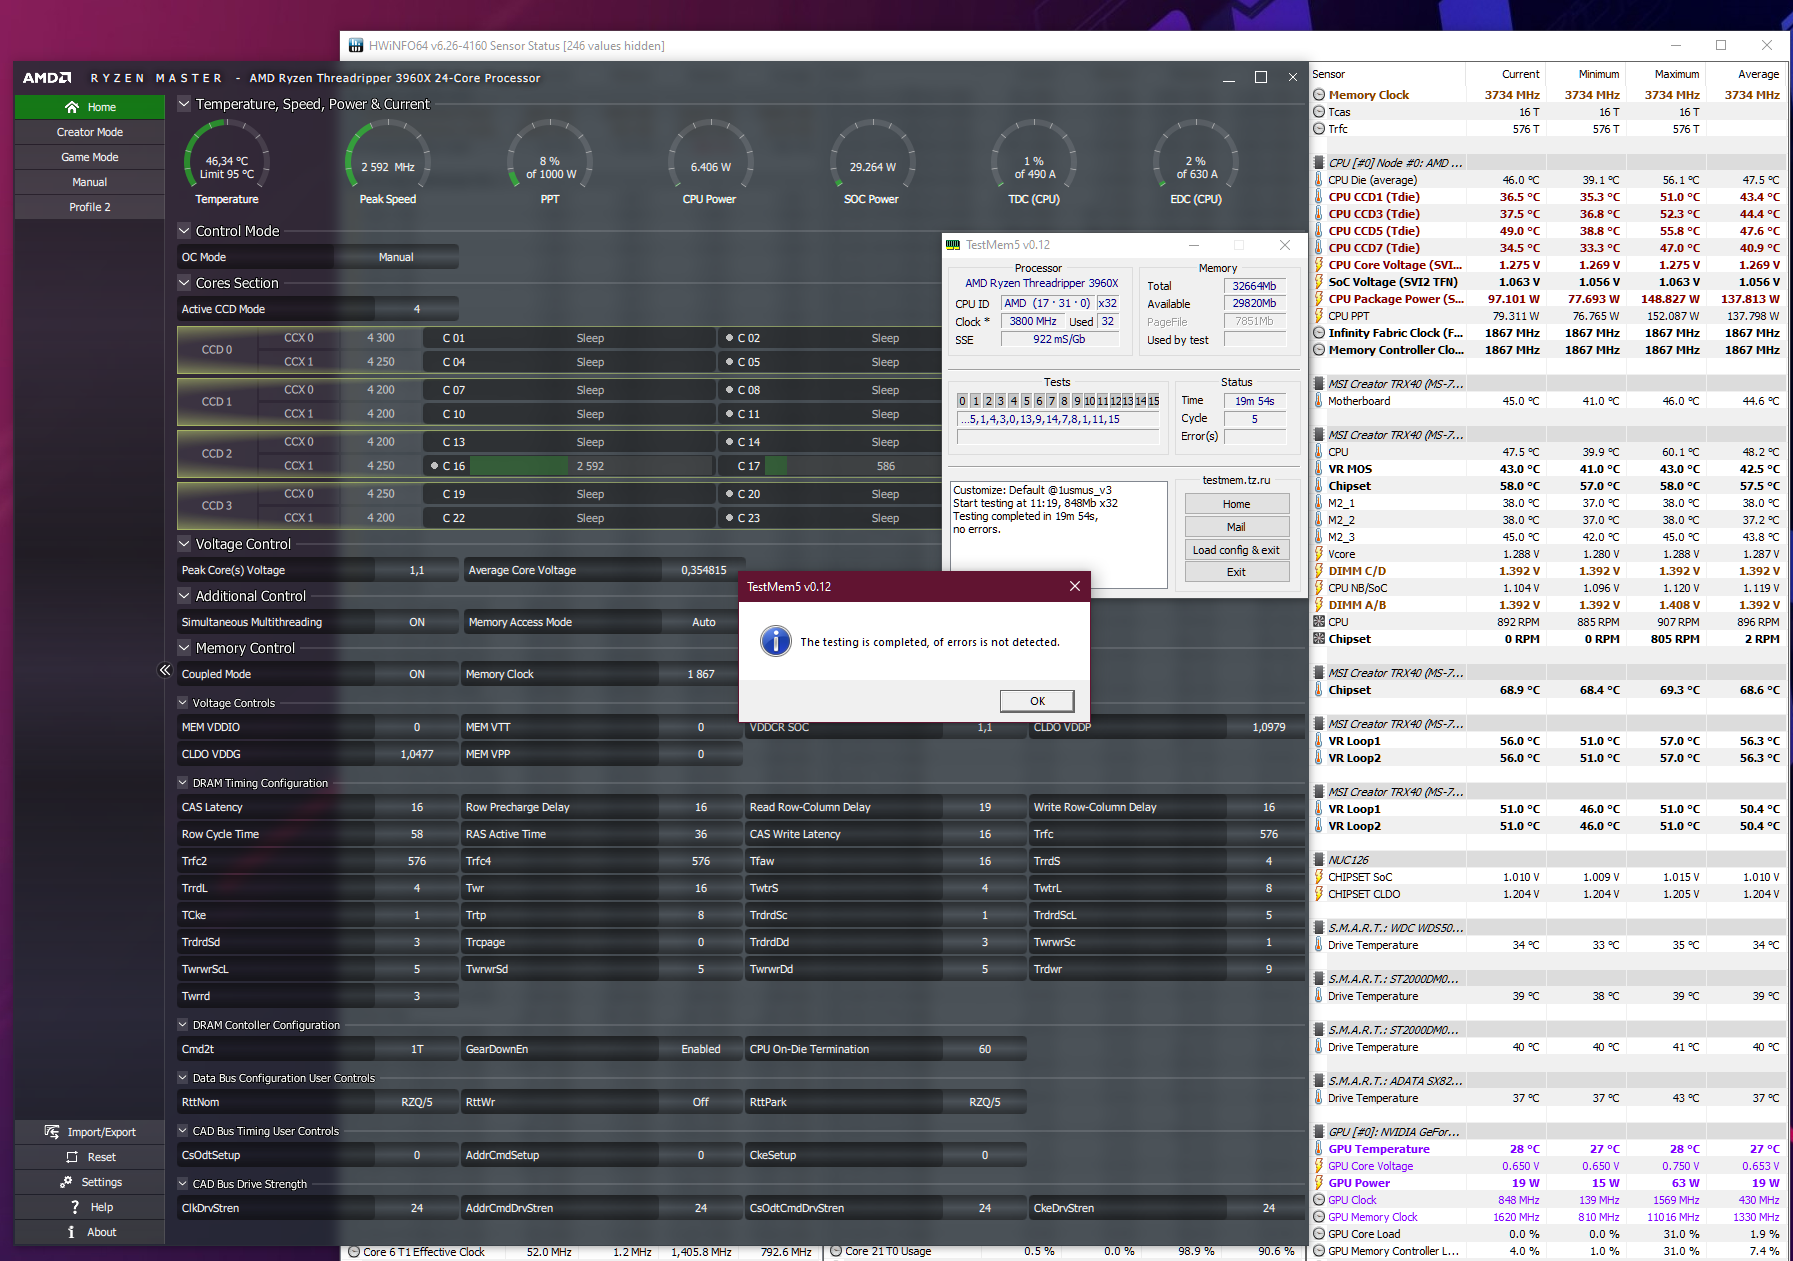Toggle the dot marker on core C 05
The width and height of the screenshot is (1793, 1261).
coord(730,362)
